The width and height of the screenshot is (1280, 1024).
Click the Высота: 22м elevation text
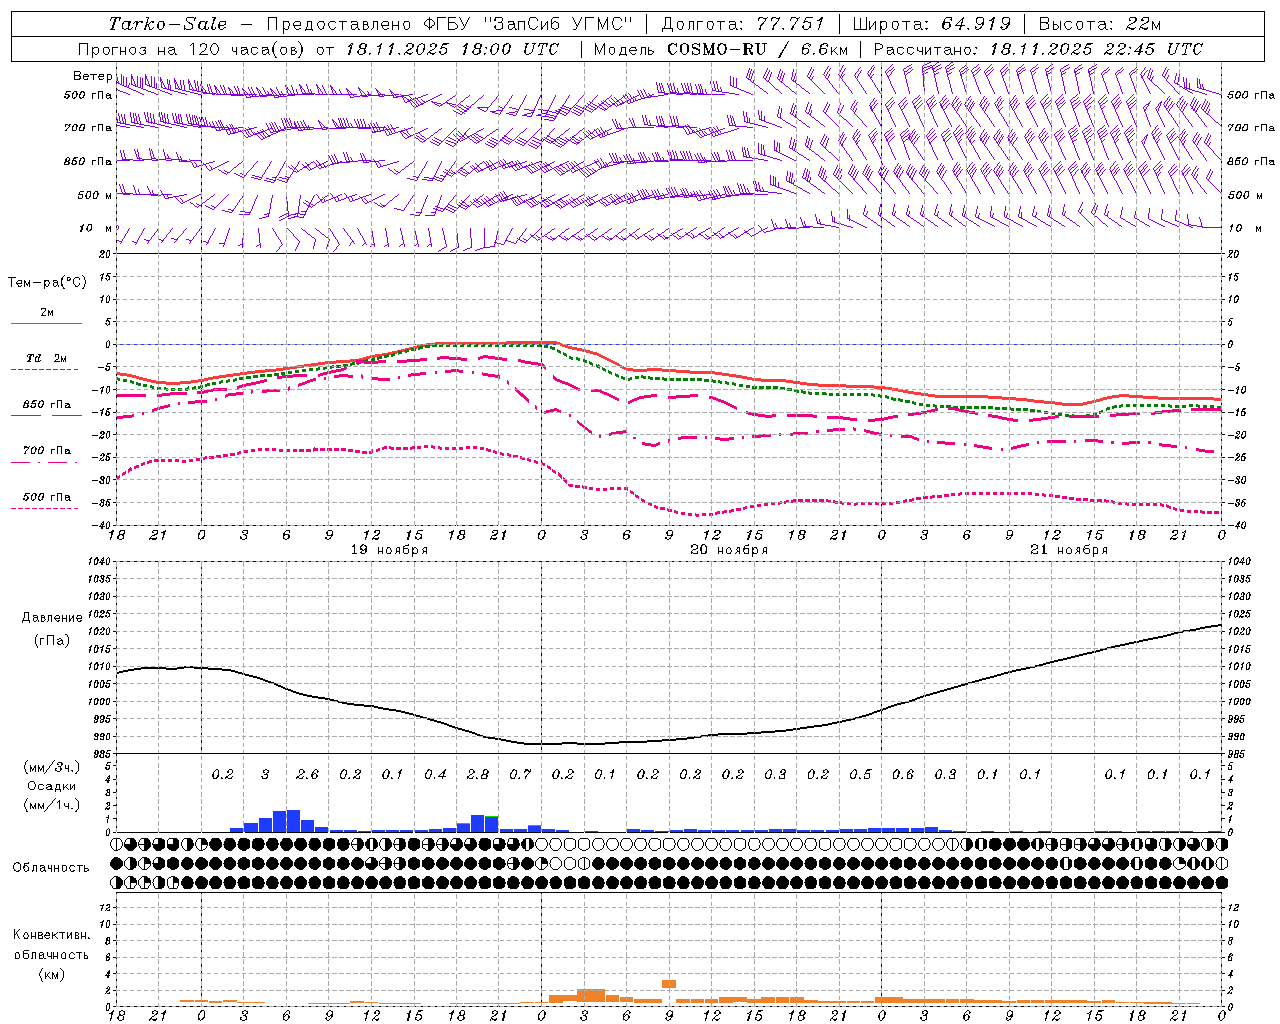pyautogui.click(x=1100, y=24)
